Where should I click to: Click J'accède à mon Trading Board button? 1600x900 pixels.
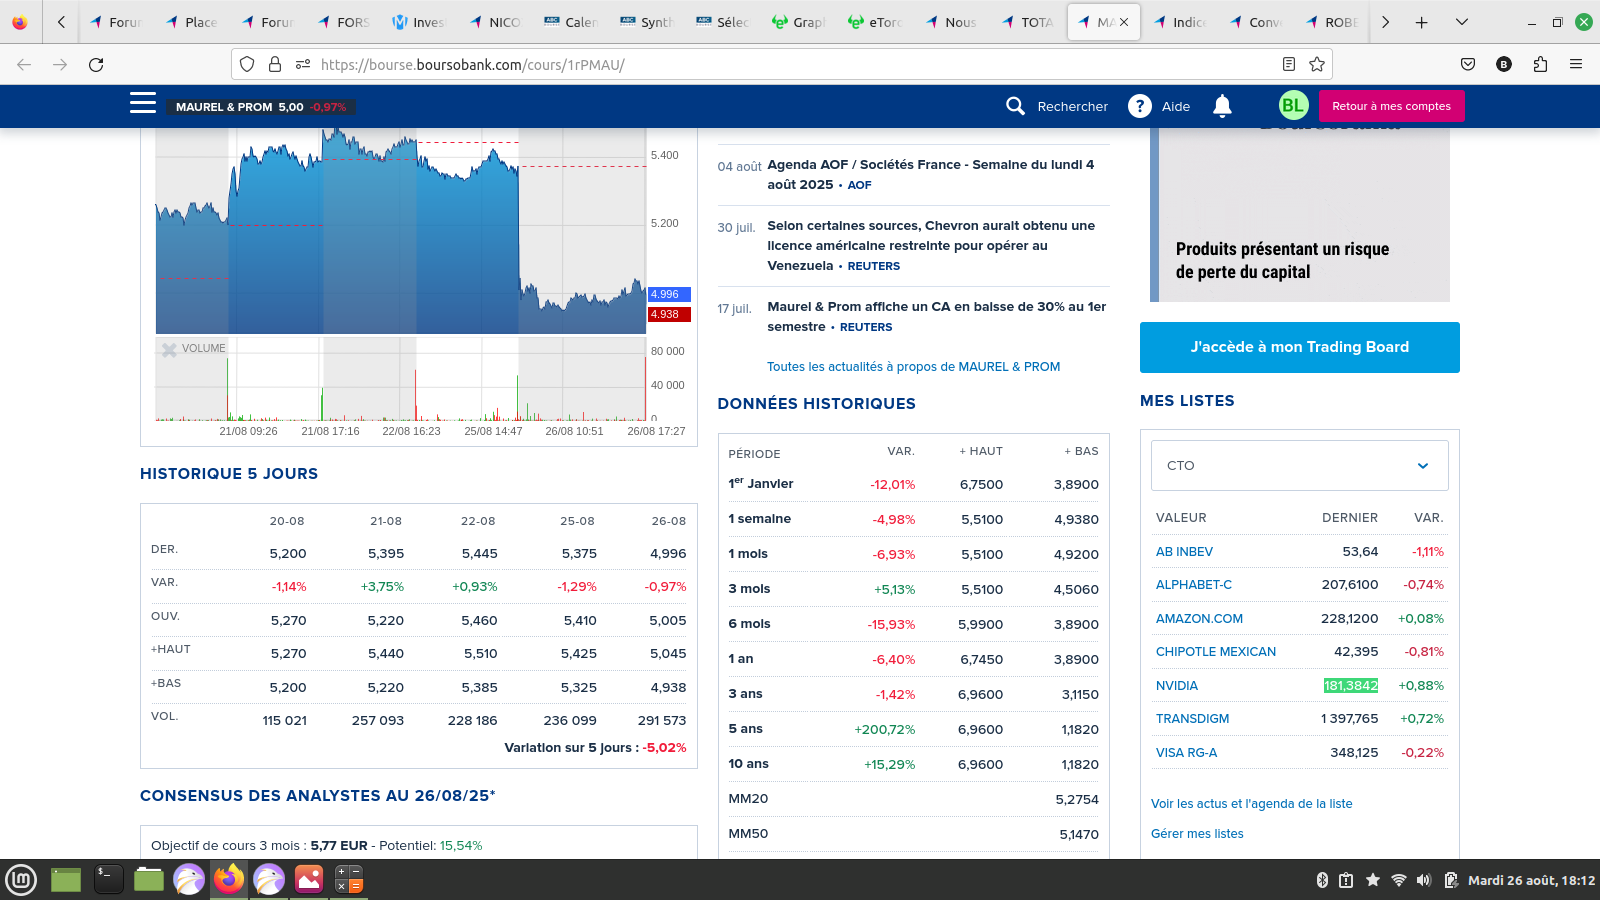coord(1299,347)
